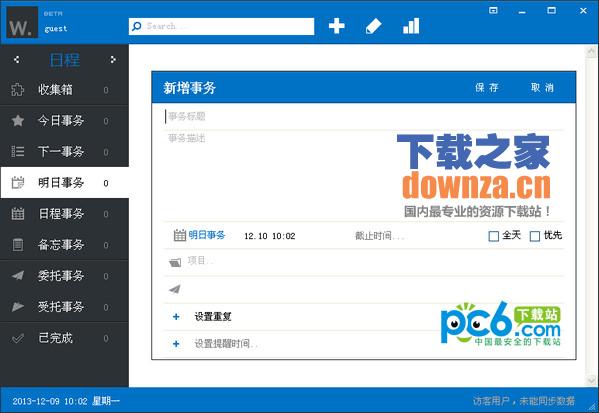Enable the 优先 priority checkbox
This screenshot has width=599, height=413.
pyautogui.click(x=535, y=236)
